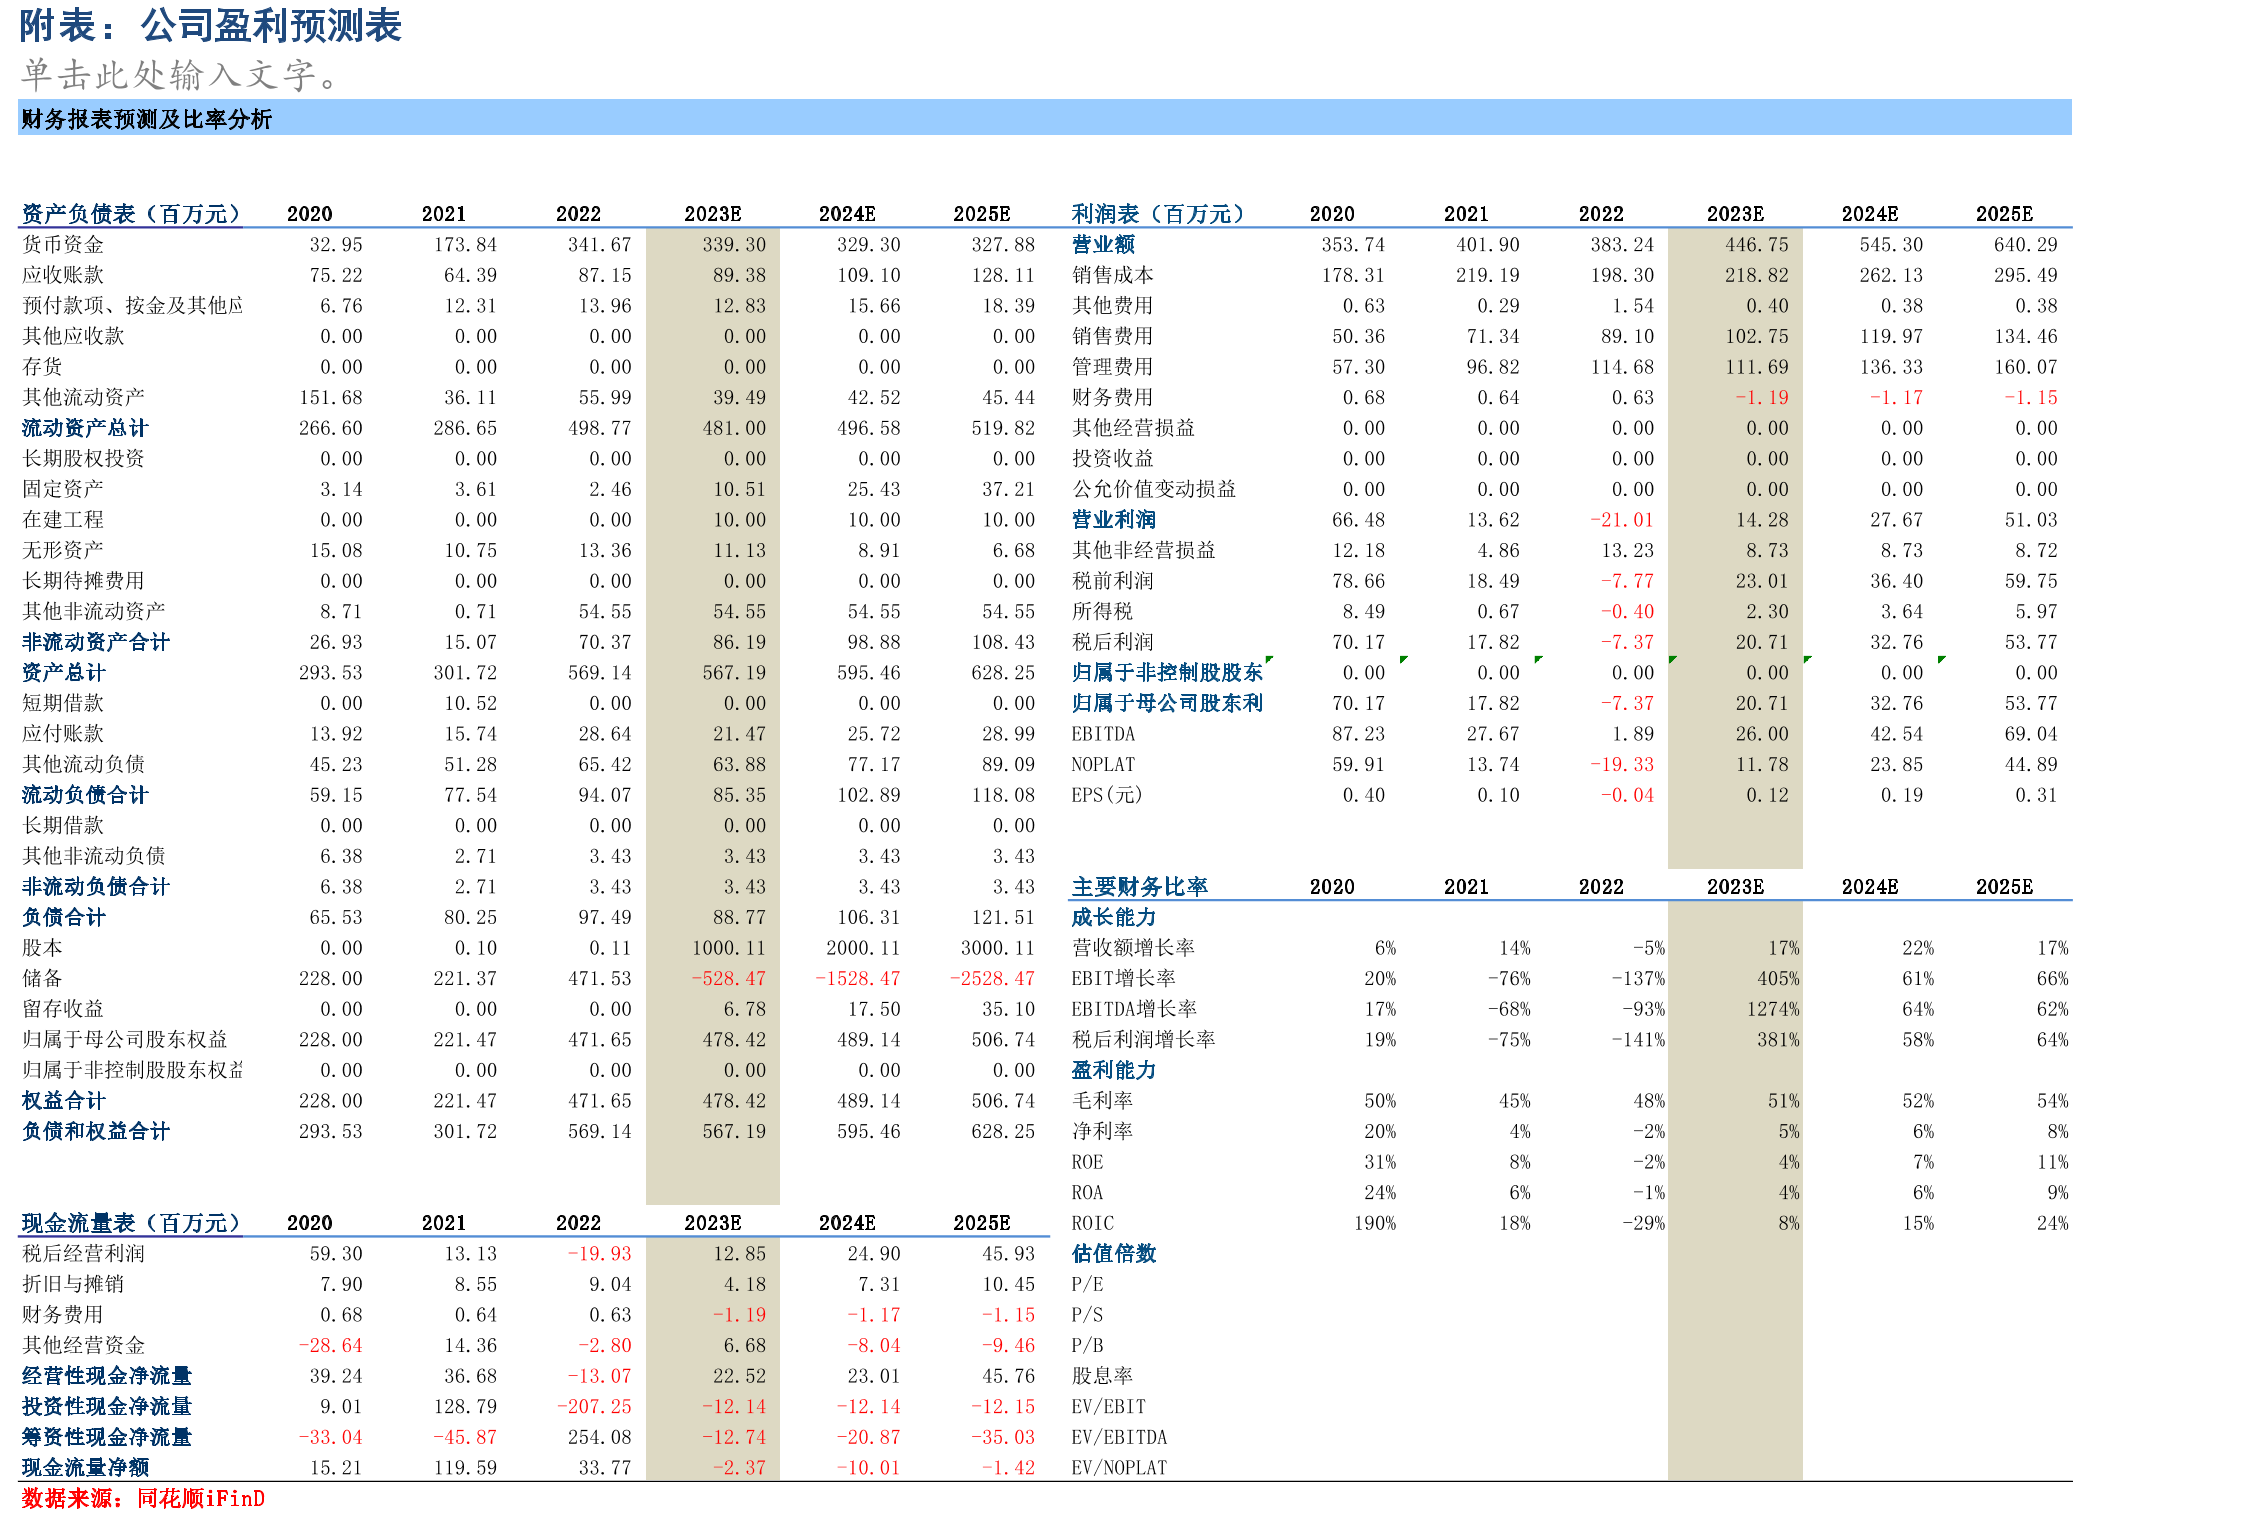Select the 应收账款 row label
The width and height of the screenshot is (2264, 1525).
(x=63, y=275)
